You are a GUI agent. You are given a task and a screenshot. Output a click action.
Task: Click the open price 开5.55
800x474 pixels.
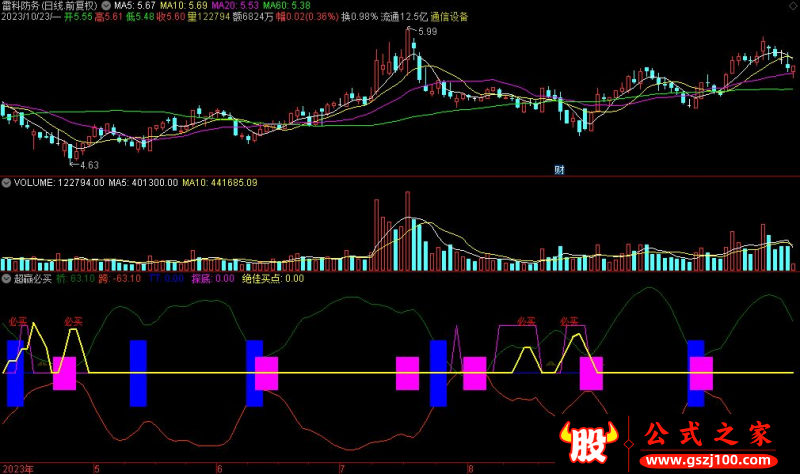pos(78,17)
